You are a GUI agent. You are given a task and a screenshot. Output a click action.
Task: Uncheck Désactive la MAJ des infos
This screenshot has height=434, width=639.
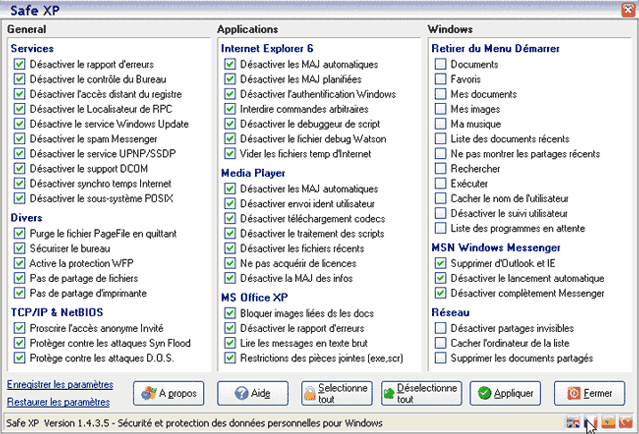click(230, 278)
